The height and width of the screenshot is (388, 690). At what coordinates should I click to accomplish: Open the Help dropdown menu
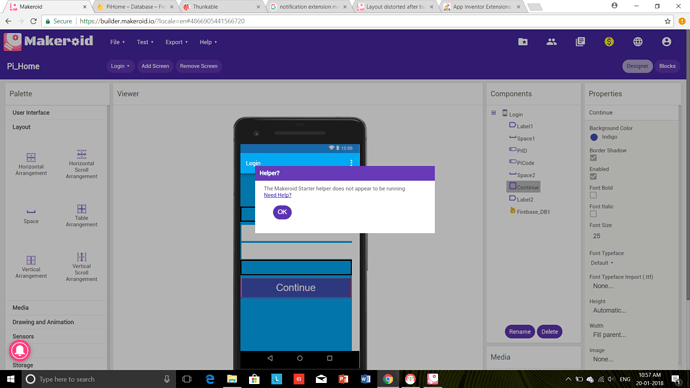click(x=208, y=42)
